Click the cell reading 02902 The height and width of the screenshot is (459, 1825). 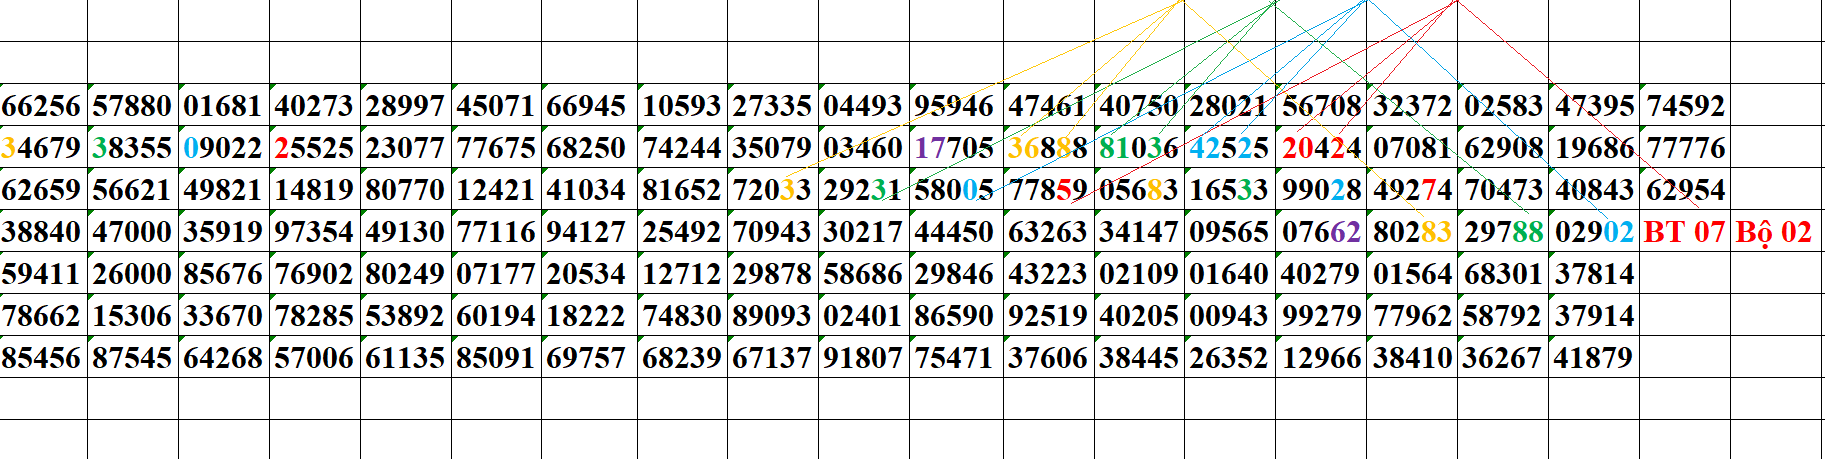(x=1594, y=232)
